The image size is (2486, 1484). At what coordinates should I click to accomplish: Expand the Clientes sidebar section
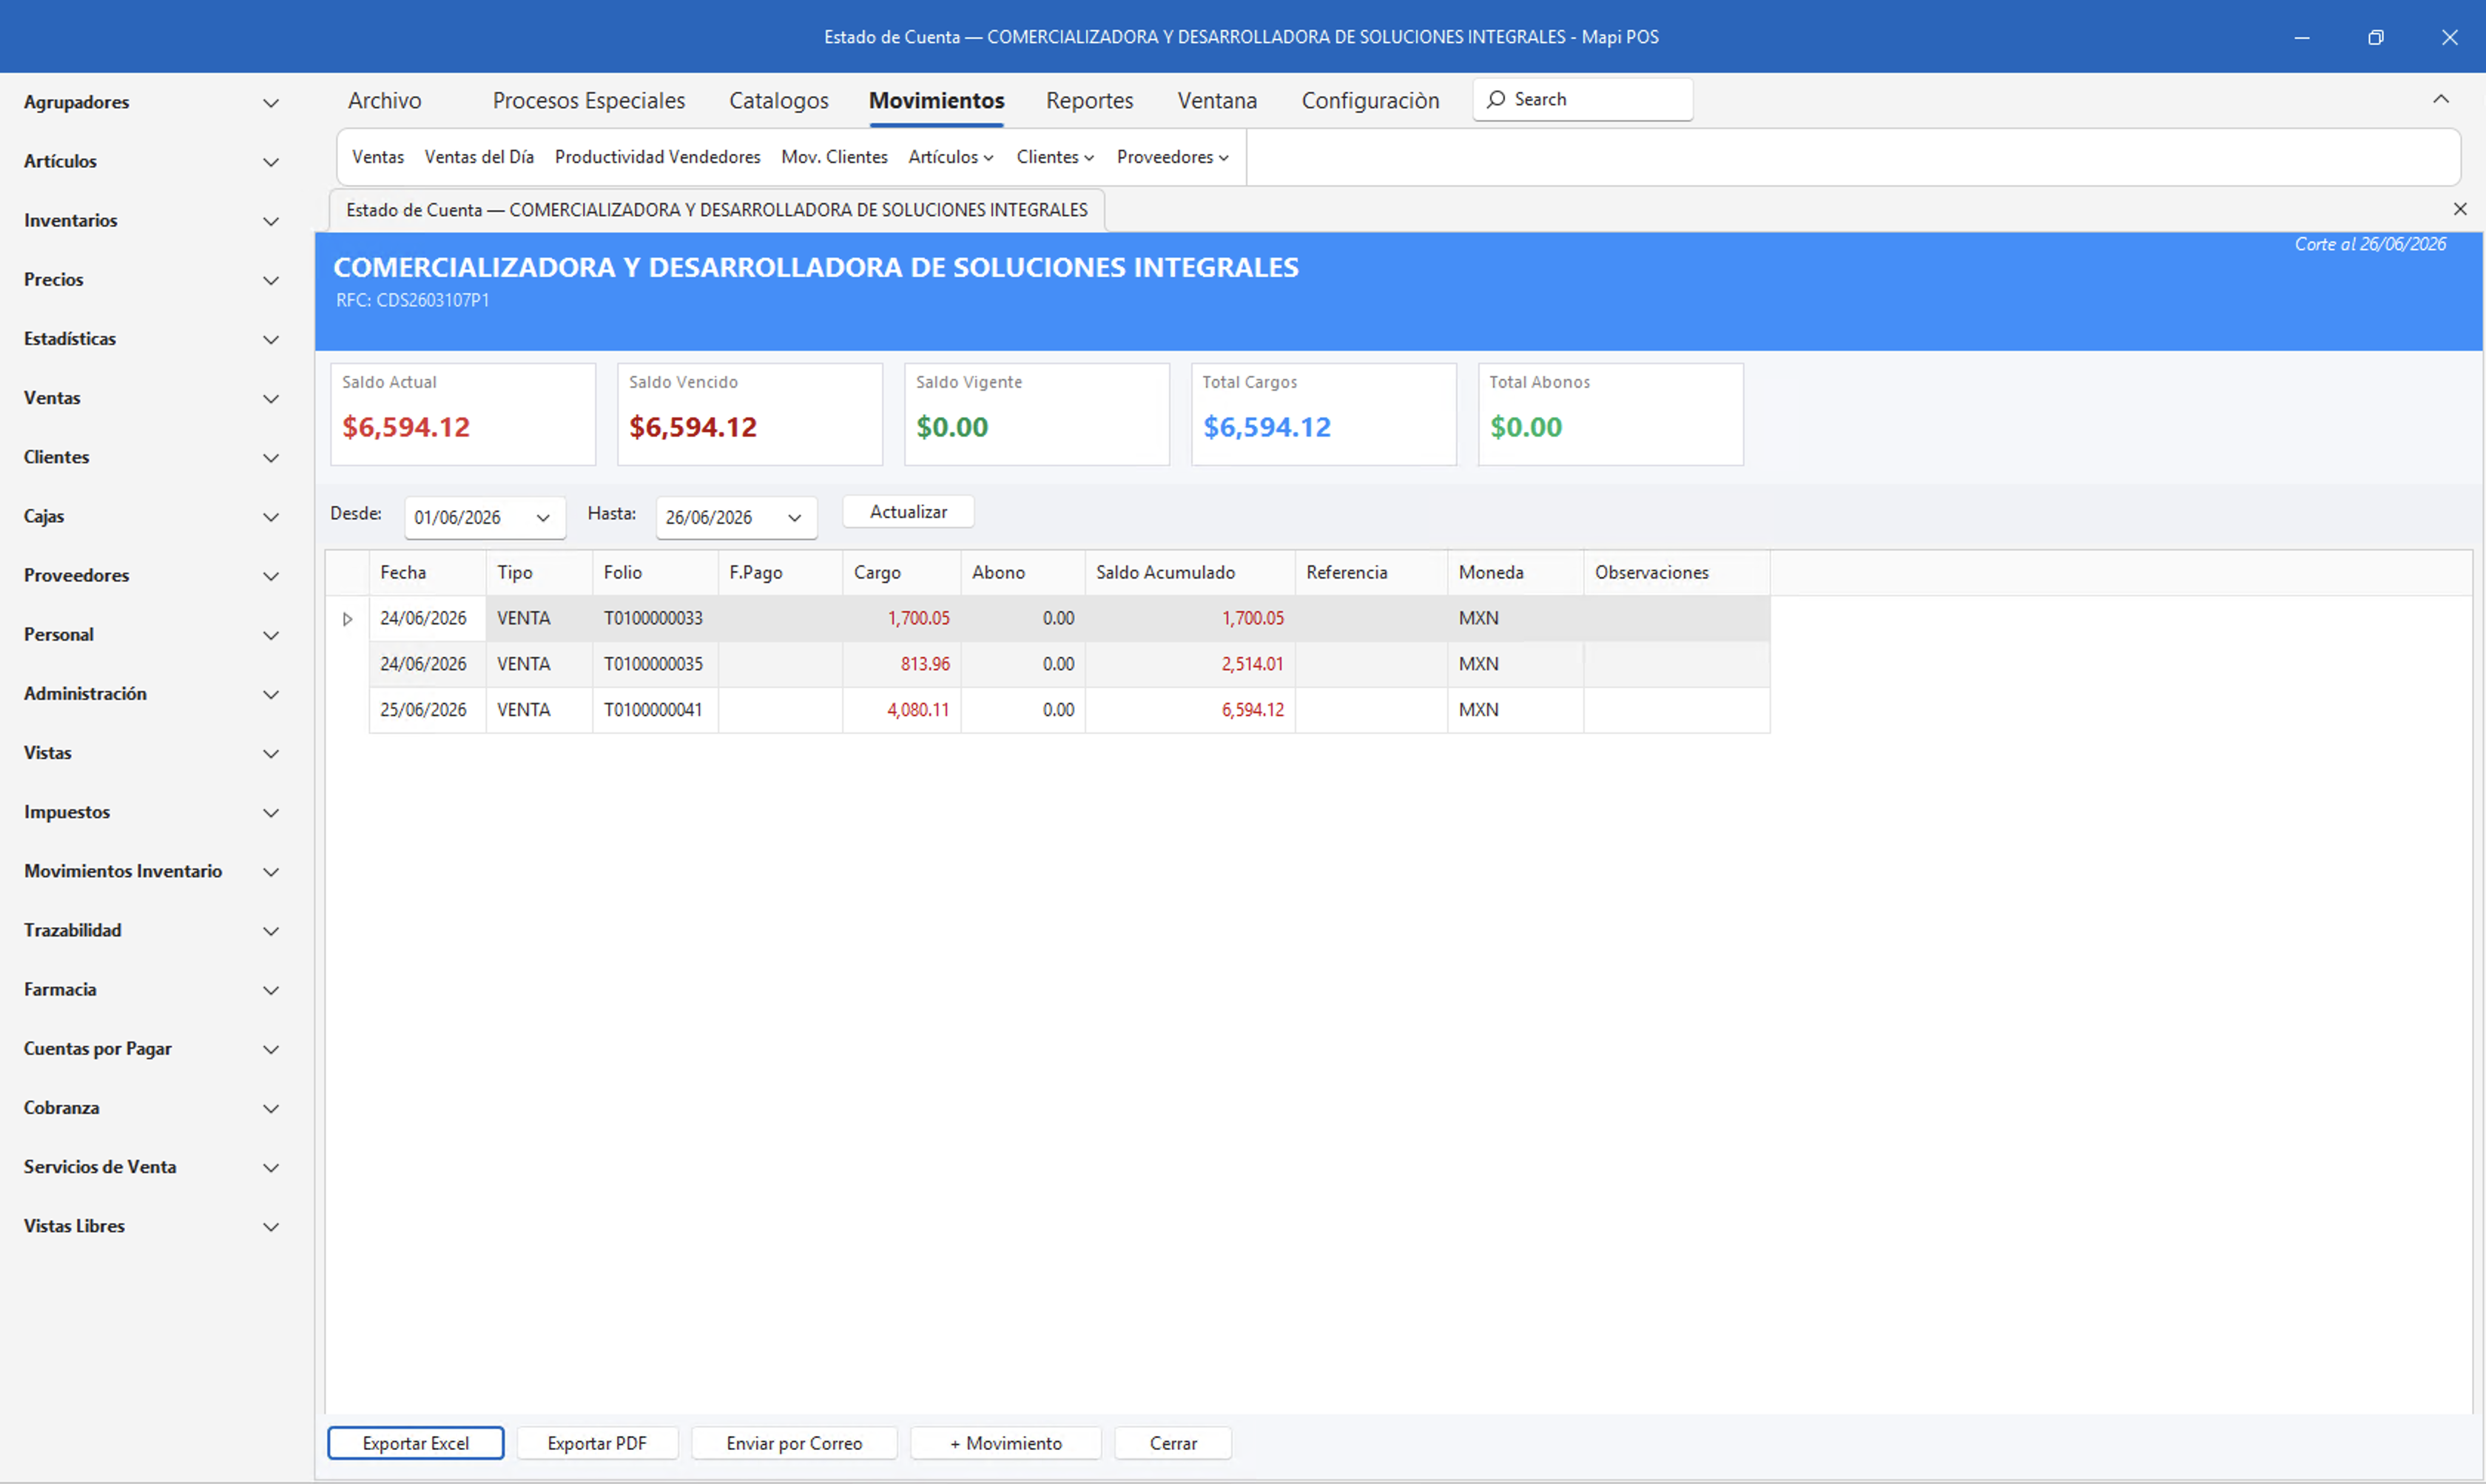271,458
